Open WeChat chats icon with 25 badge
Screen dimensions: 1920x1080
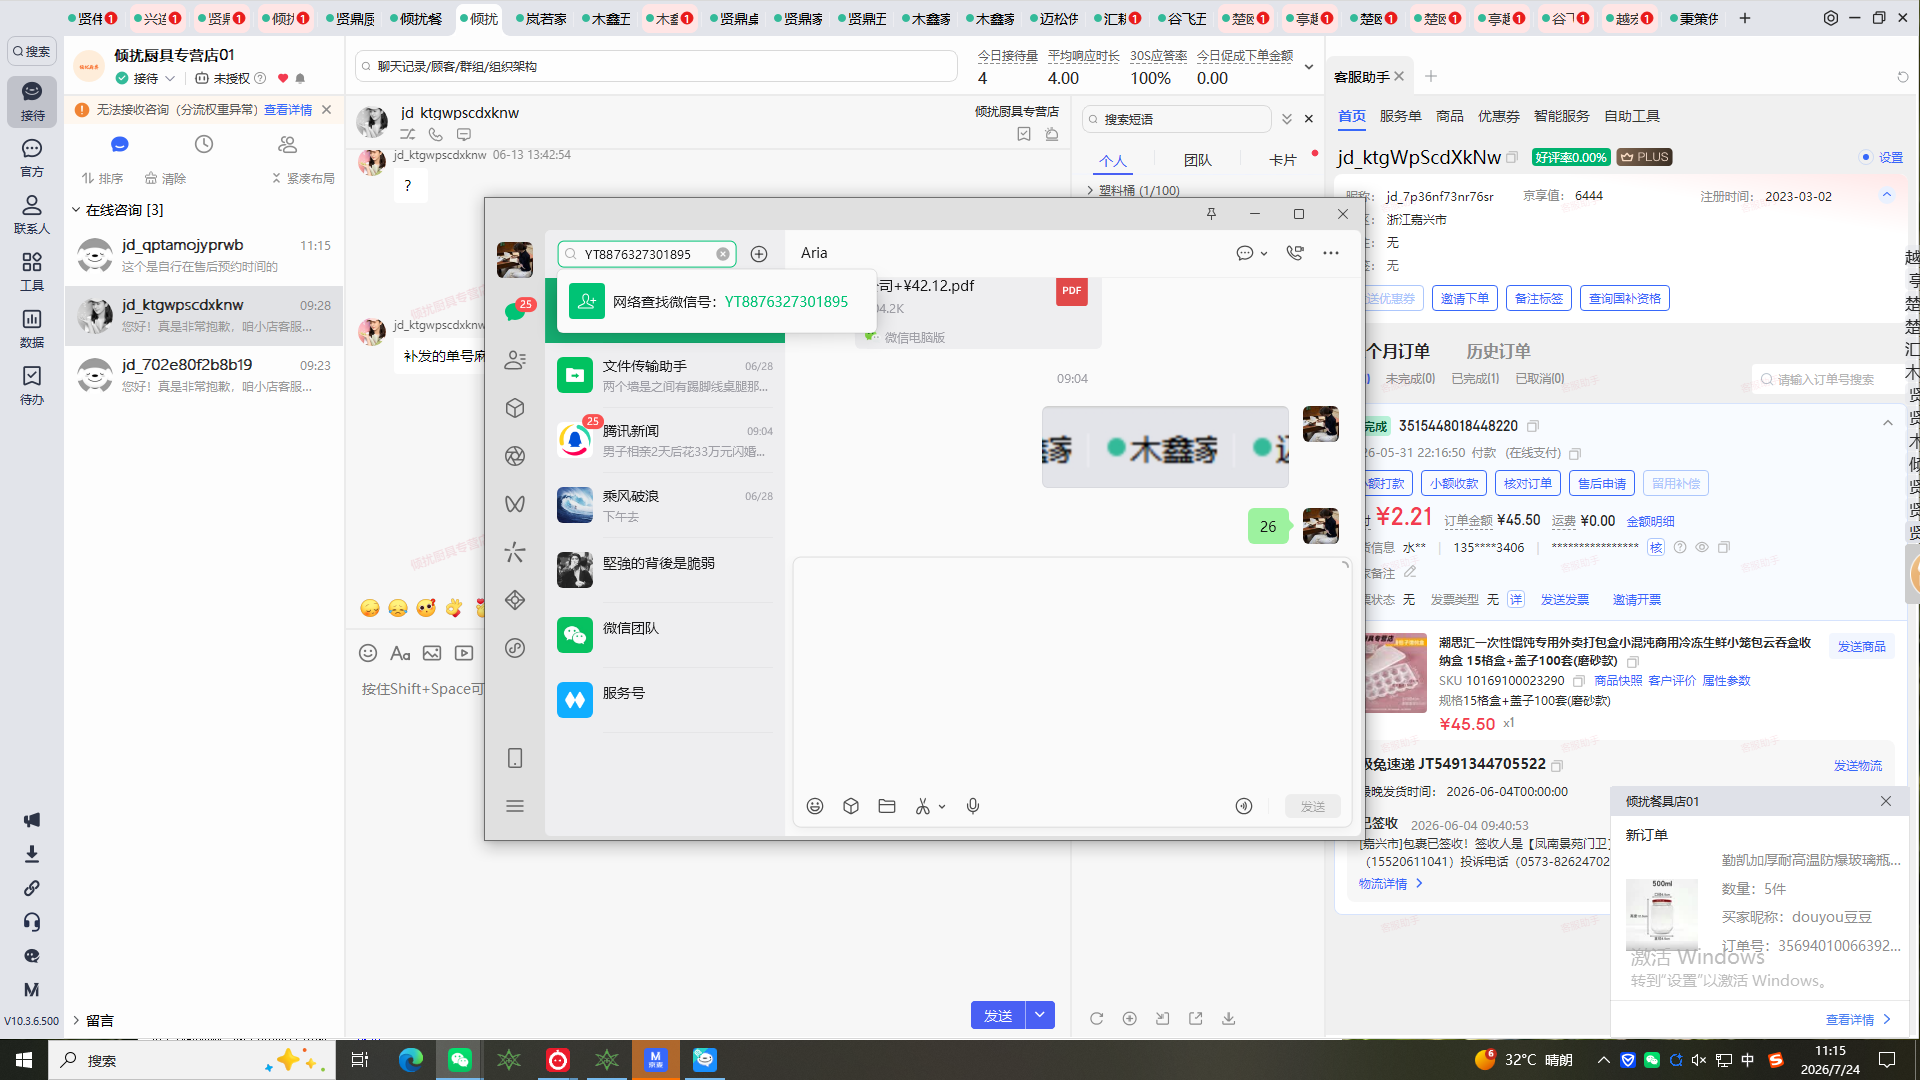click(516, 311)
